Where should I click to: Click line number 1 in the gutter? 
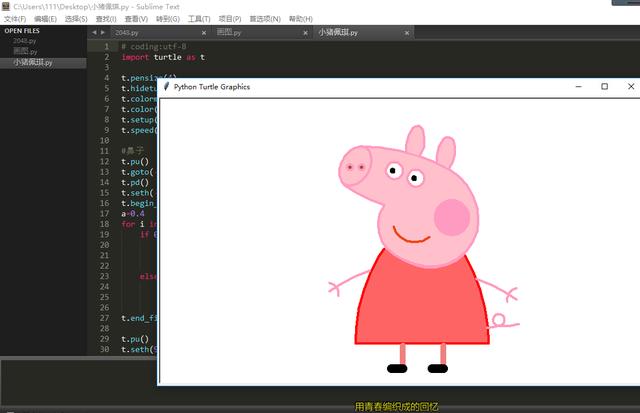[x=107, y=47]
